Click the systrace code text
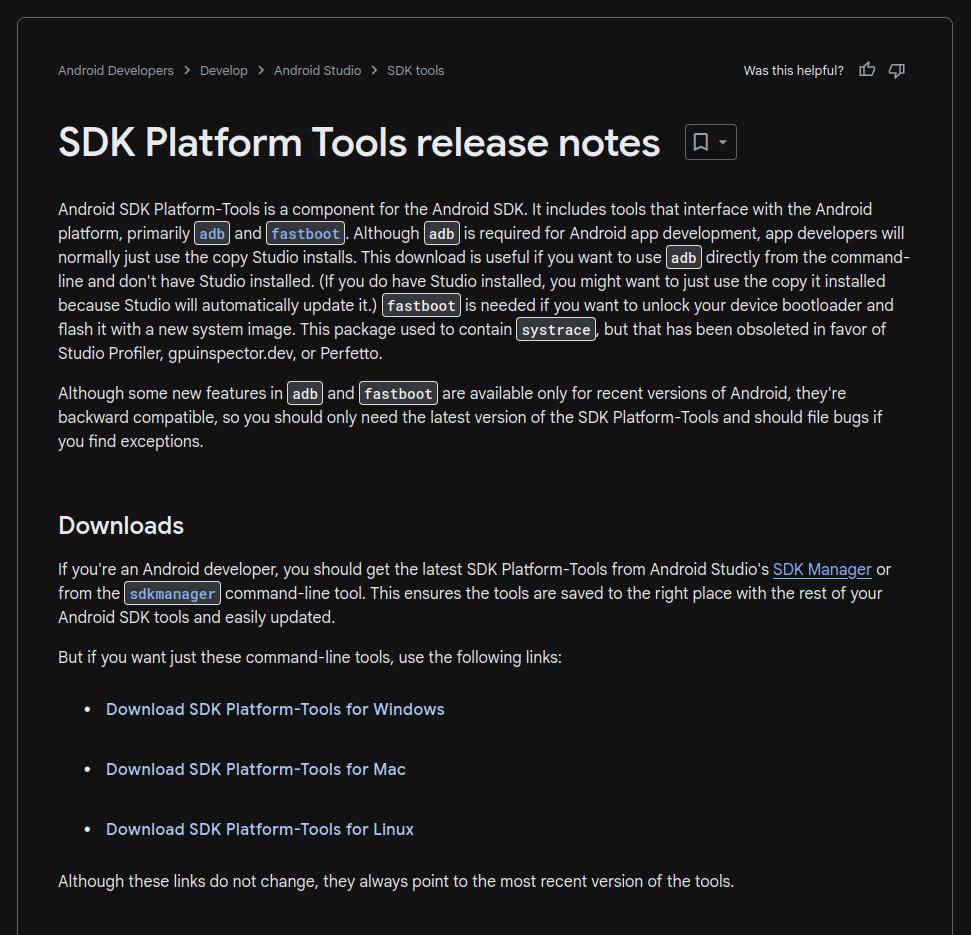 point(556,329)
